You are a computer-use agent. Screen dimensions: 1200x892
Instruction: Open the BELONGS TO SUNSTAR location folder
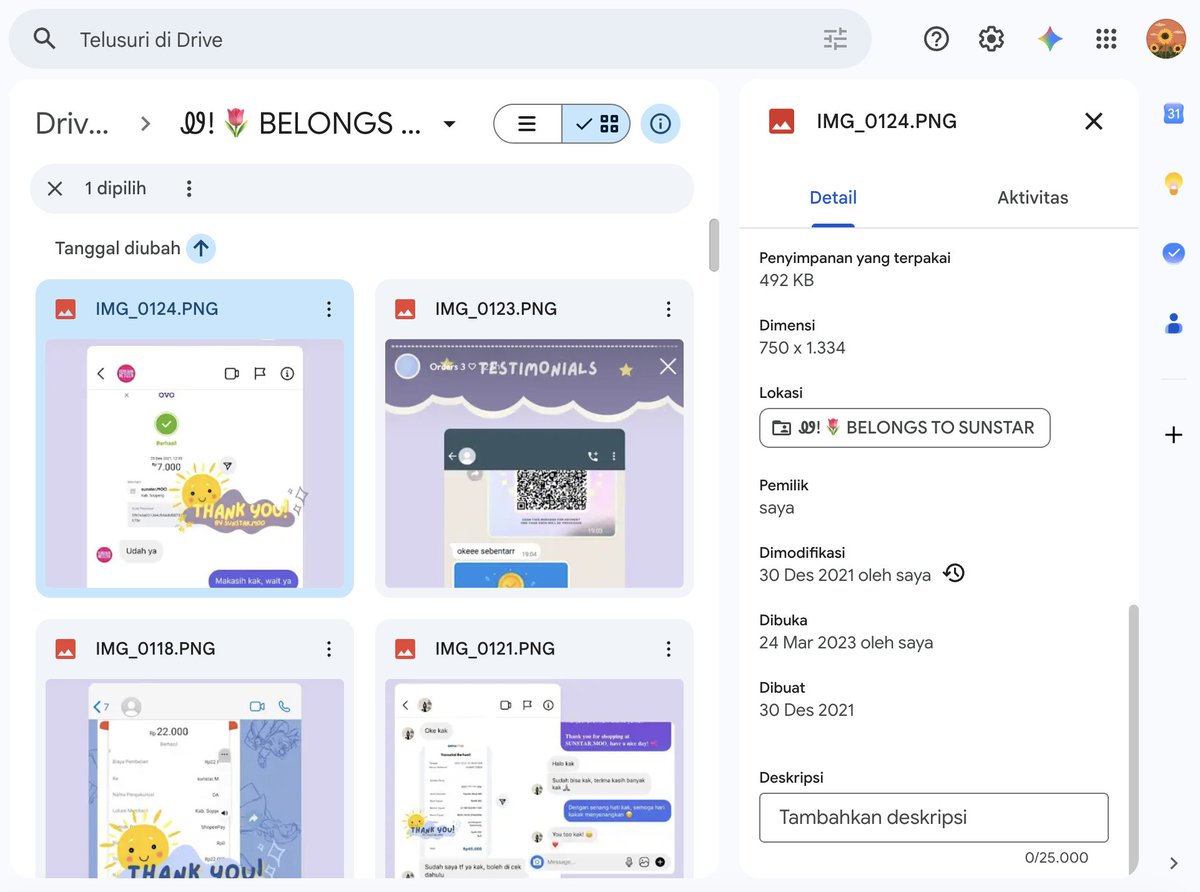point(905,427)
